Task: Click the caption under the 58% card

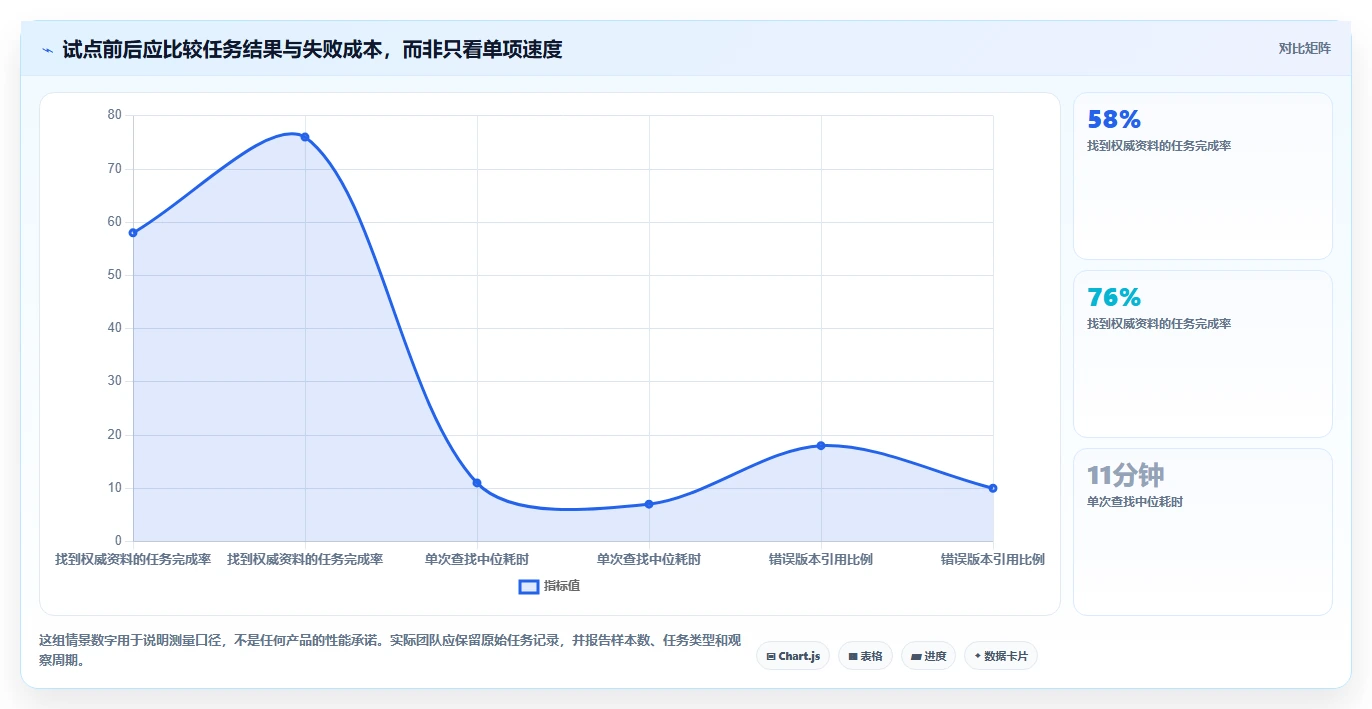Action: point(1159,146)
